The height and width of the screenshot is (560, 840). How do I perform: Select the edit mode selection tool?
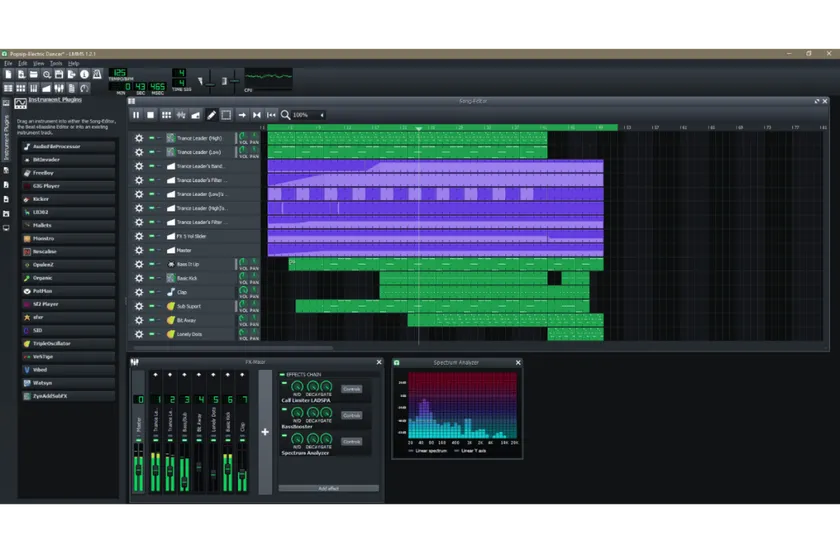227,115
